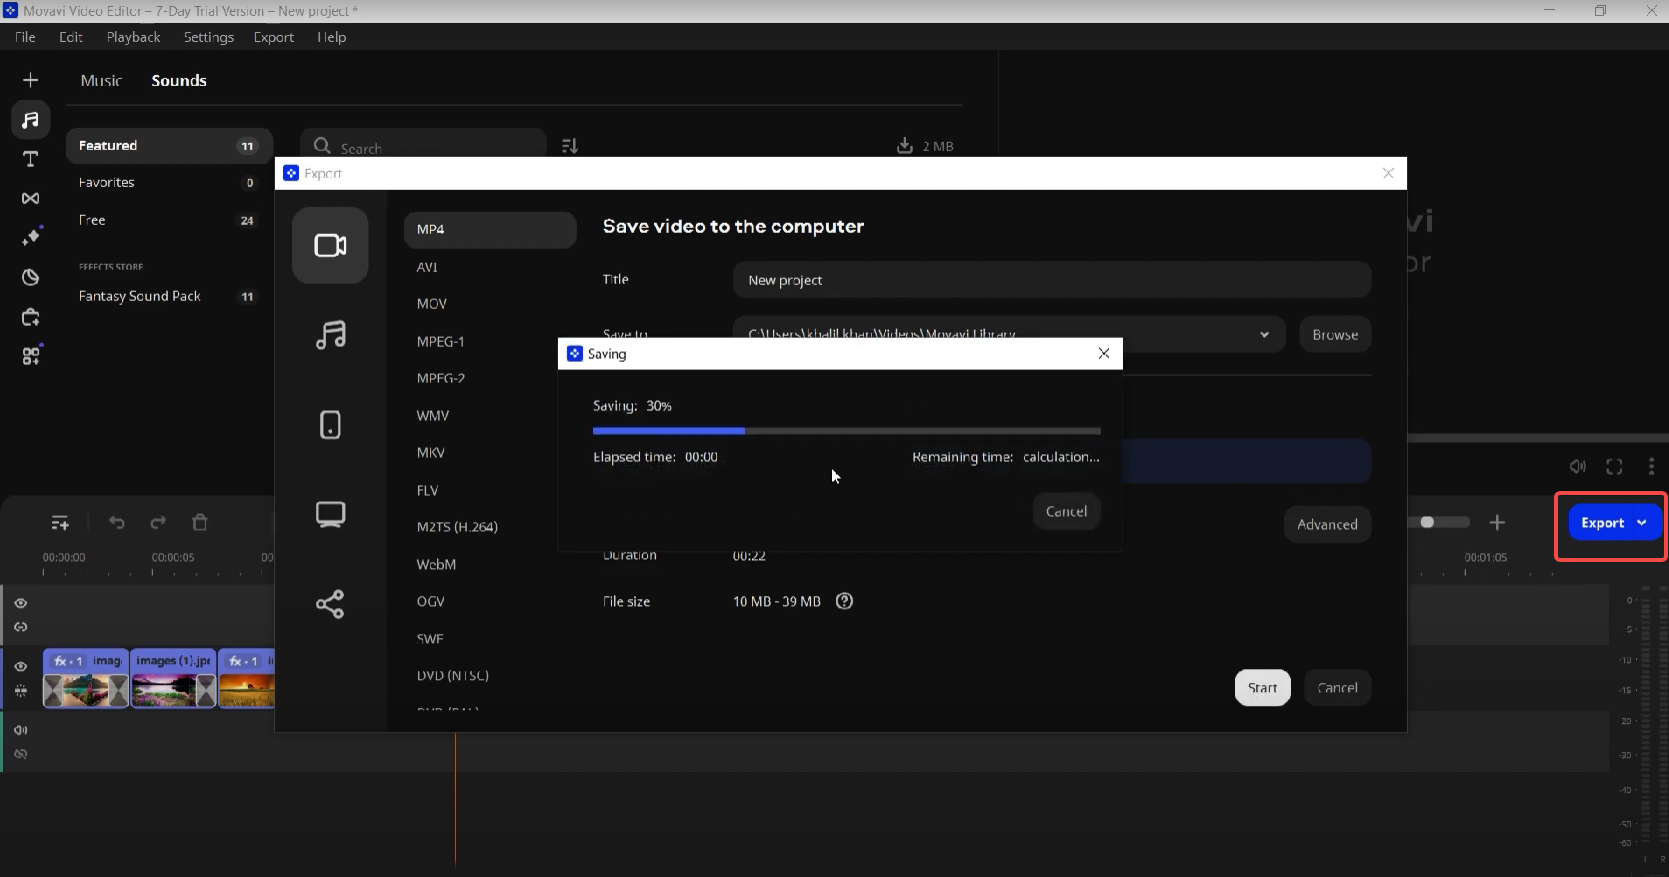The height and width of the screenshot is (877, 1669).
Task: Click the blue Export button
Action: click(x=1602, y=523)
